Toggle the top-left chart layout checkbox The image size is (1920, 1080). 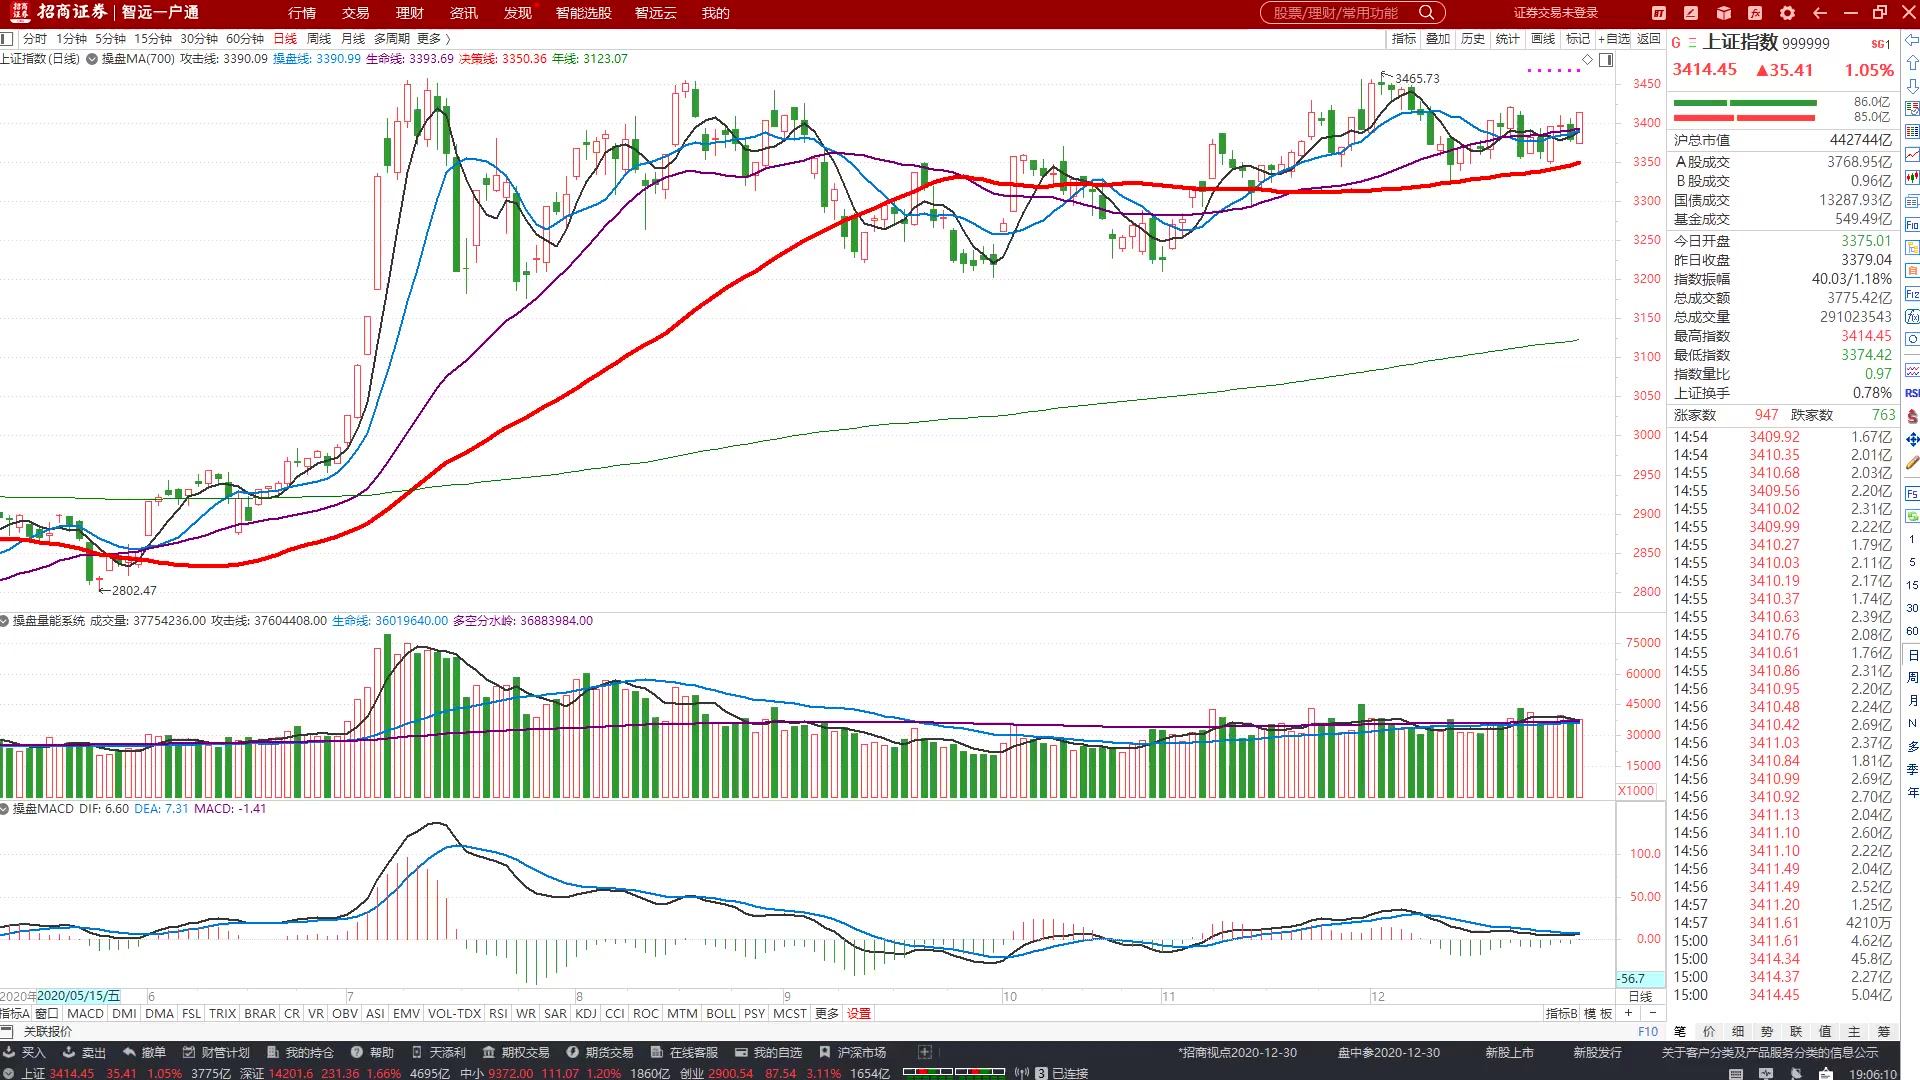[7, 39]
